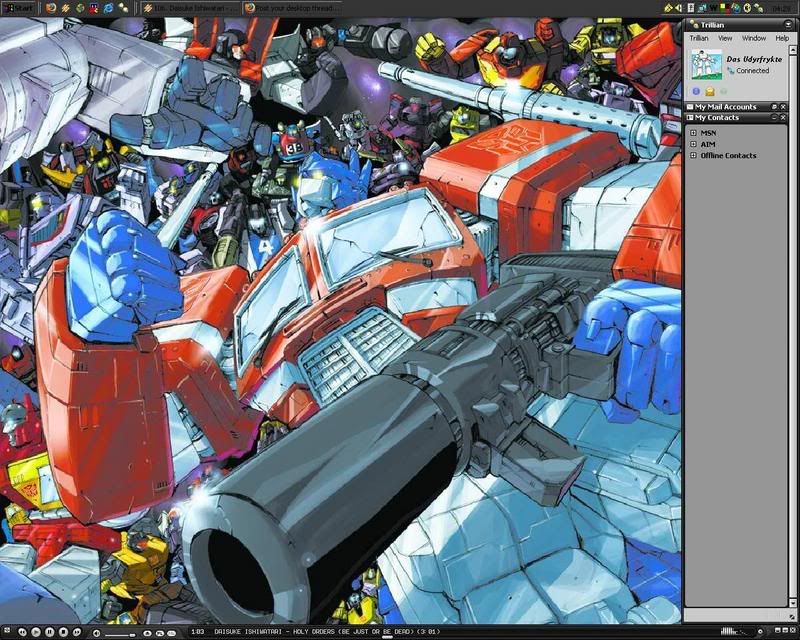Click the blue globe icon under the avatar

(695, 91)
